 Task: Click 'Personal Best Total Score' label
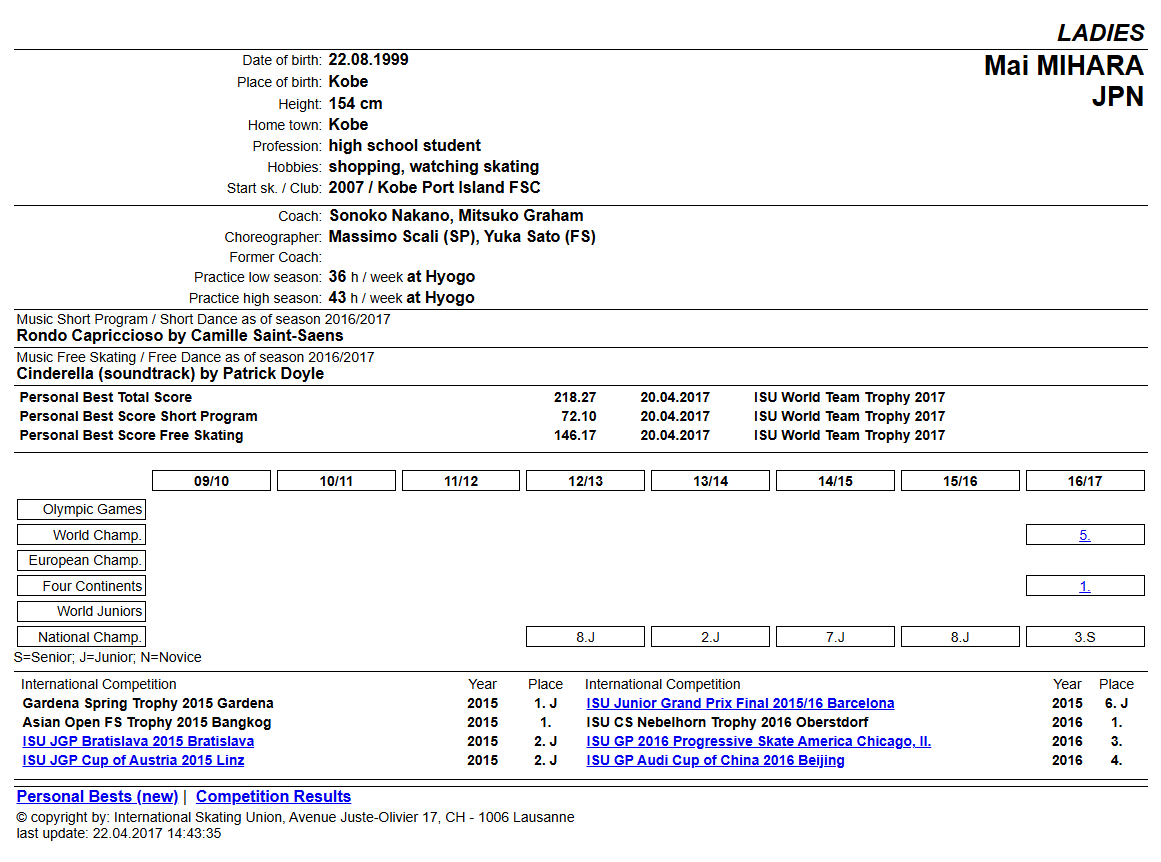(106, 398)
